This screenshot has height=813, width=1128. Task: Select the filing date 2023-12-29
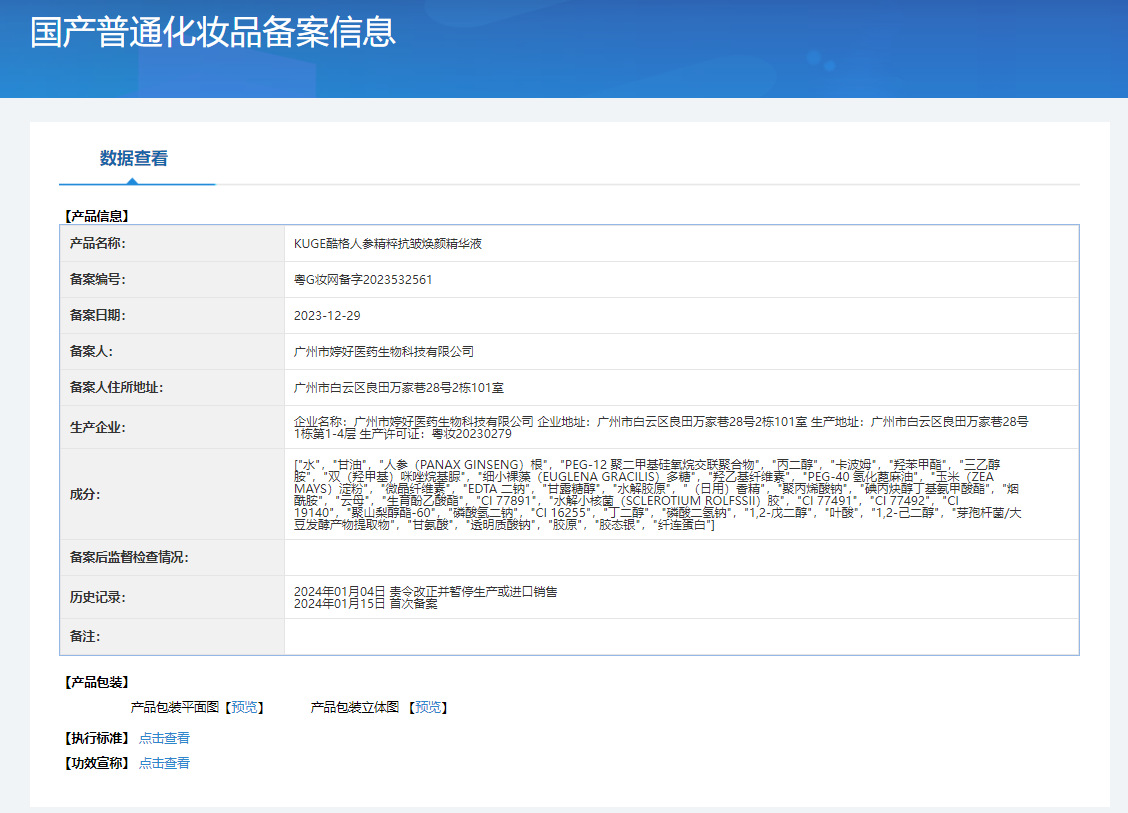click(x=327, y=316)
